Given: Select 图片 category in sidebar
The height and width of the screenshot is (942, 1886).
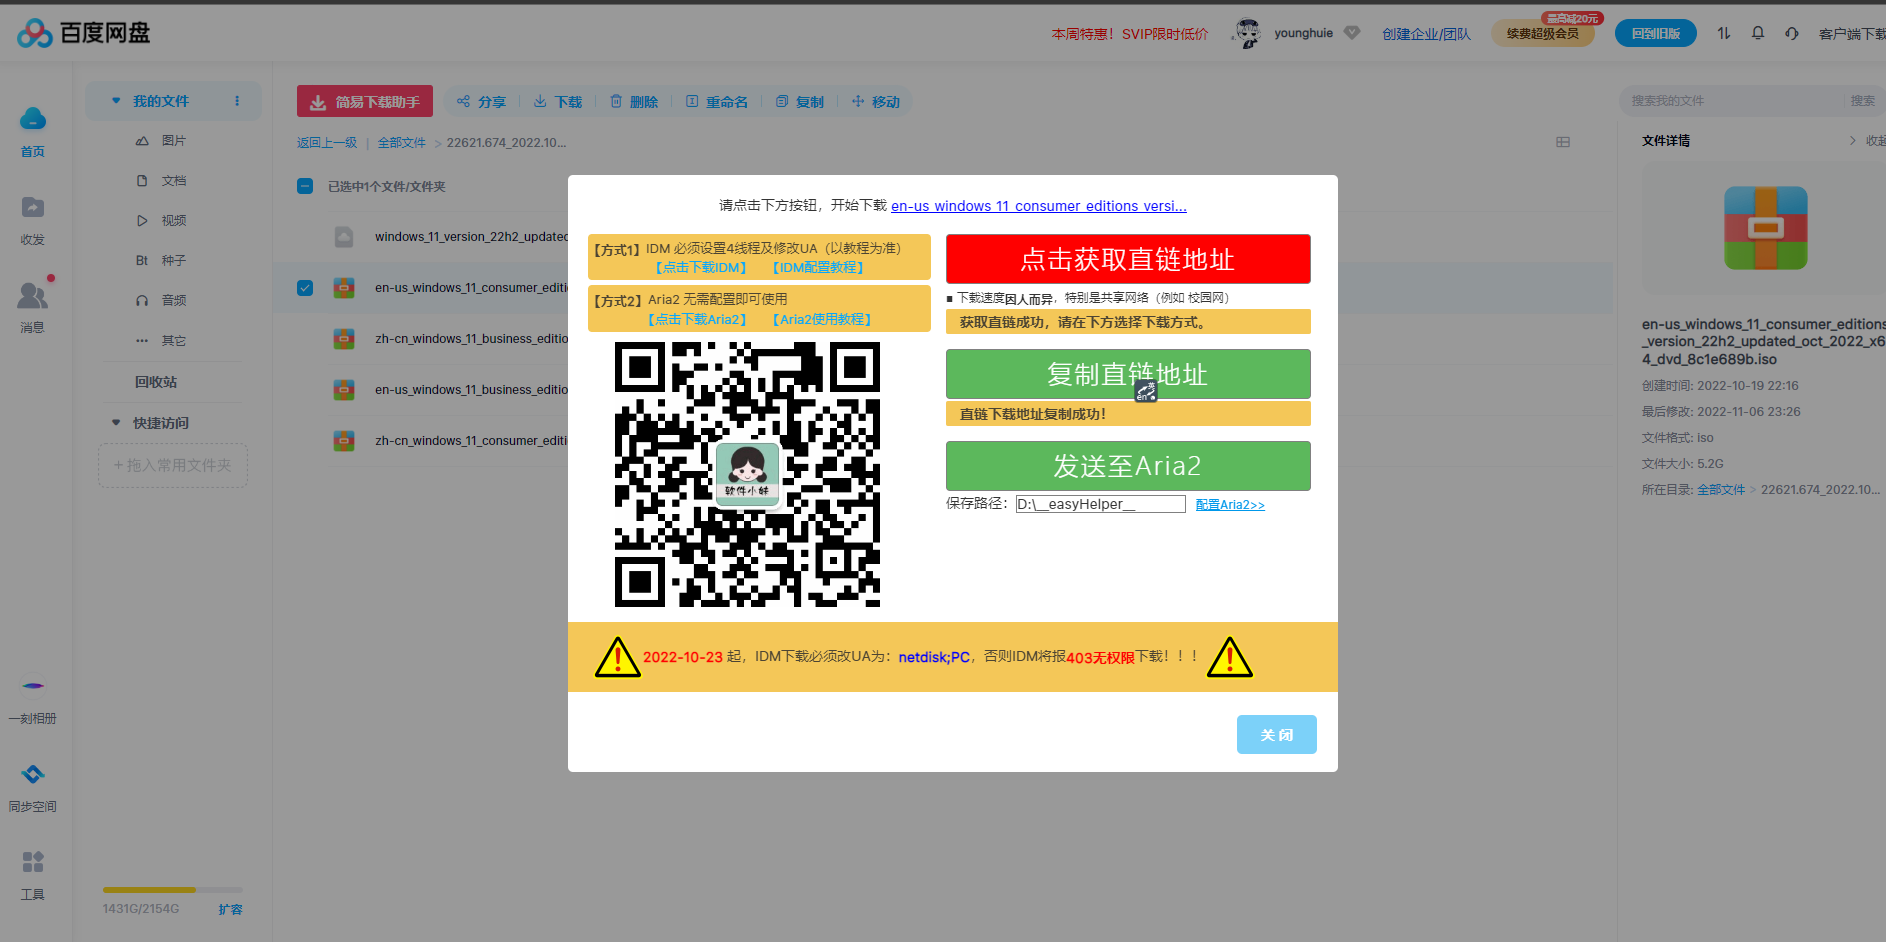Looking at the screenshot, I should [173, 141].
